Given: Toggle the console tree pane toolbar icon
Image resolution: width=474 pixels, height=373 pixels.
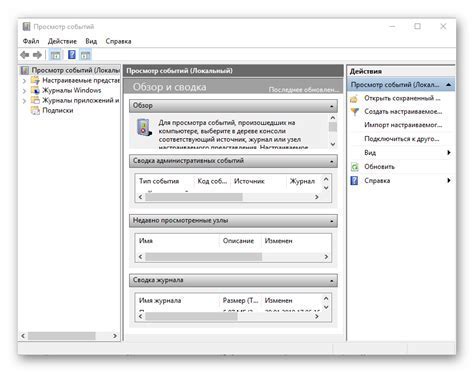Looking at the screenshot, I should pos(55,55).
